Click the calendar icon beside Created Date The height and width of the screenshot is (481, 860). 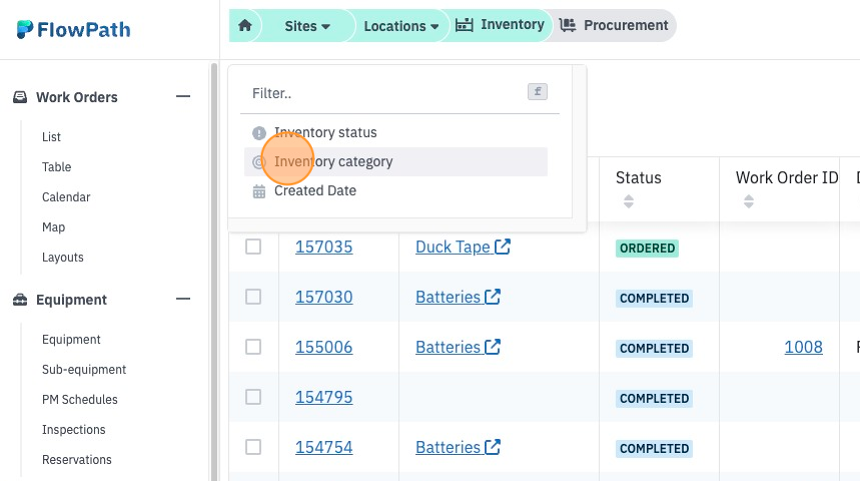click(x=259, y=191)
